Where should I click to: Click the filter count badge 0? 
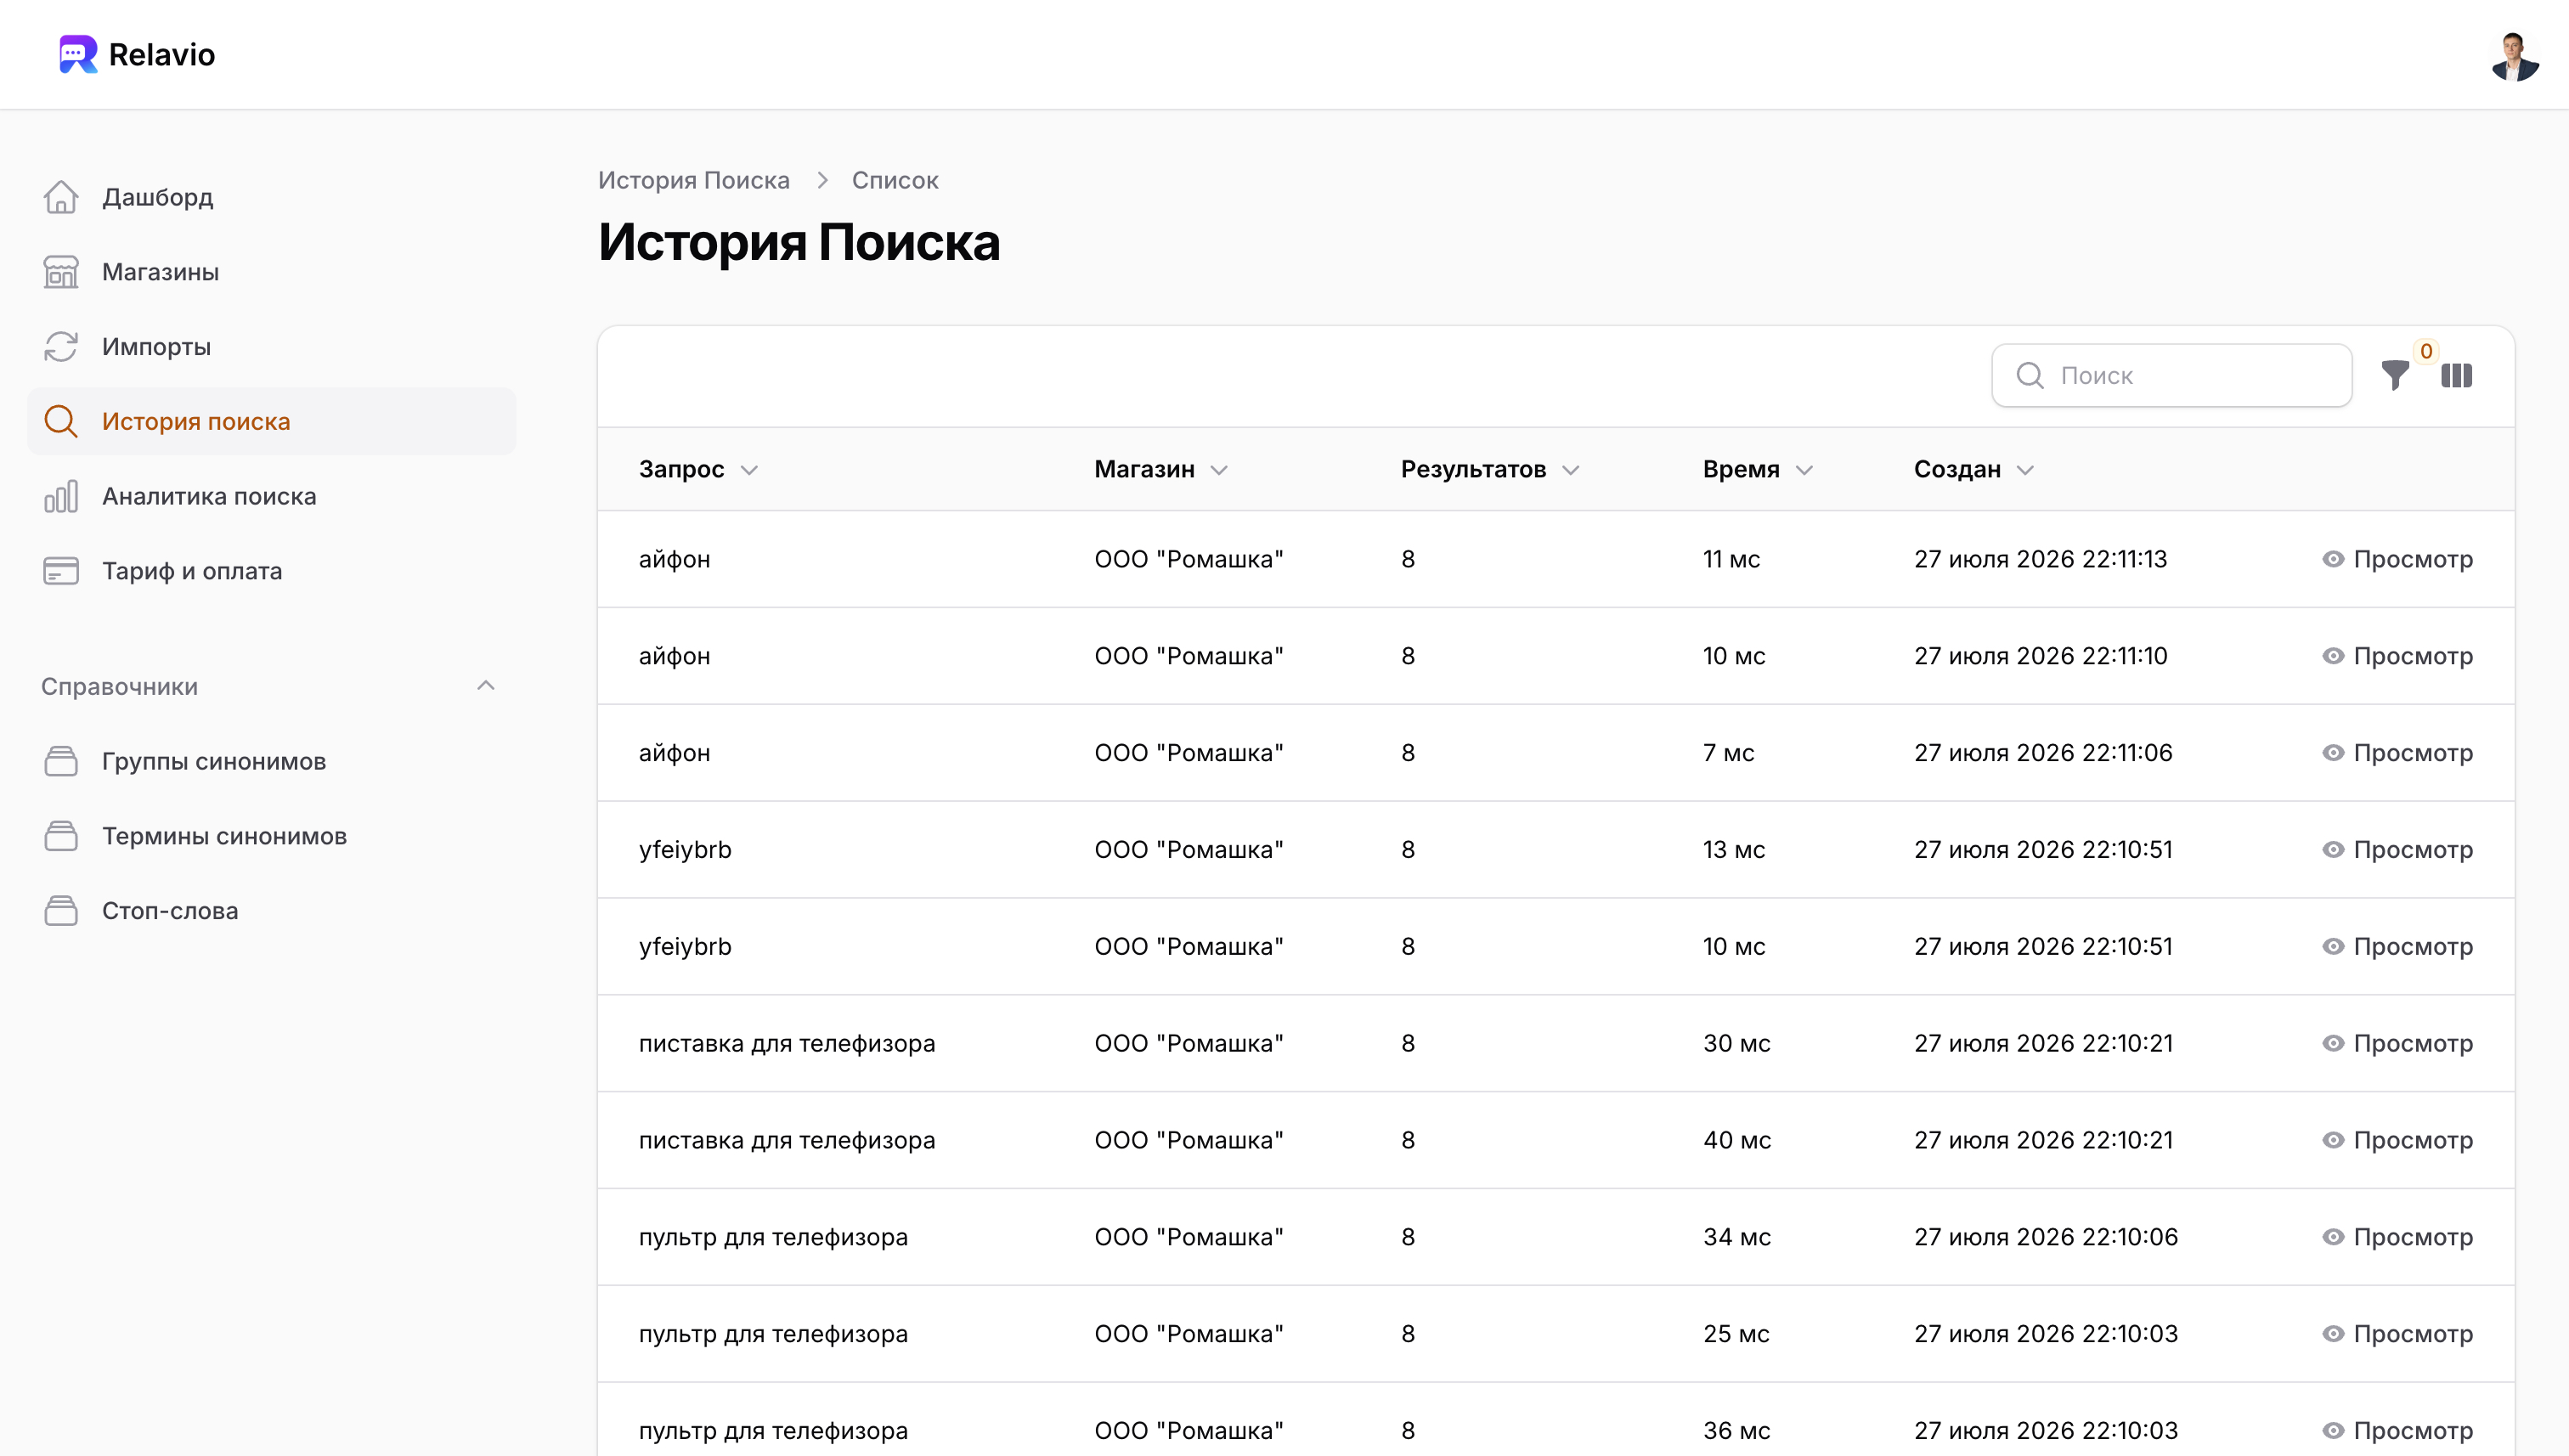pos(2426,351)
